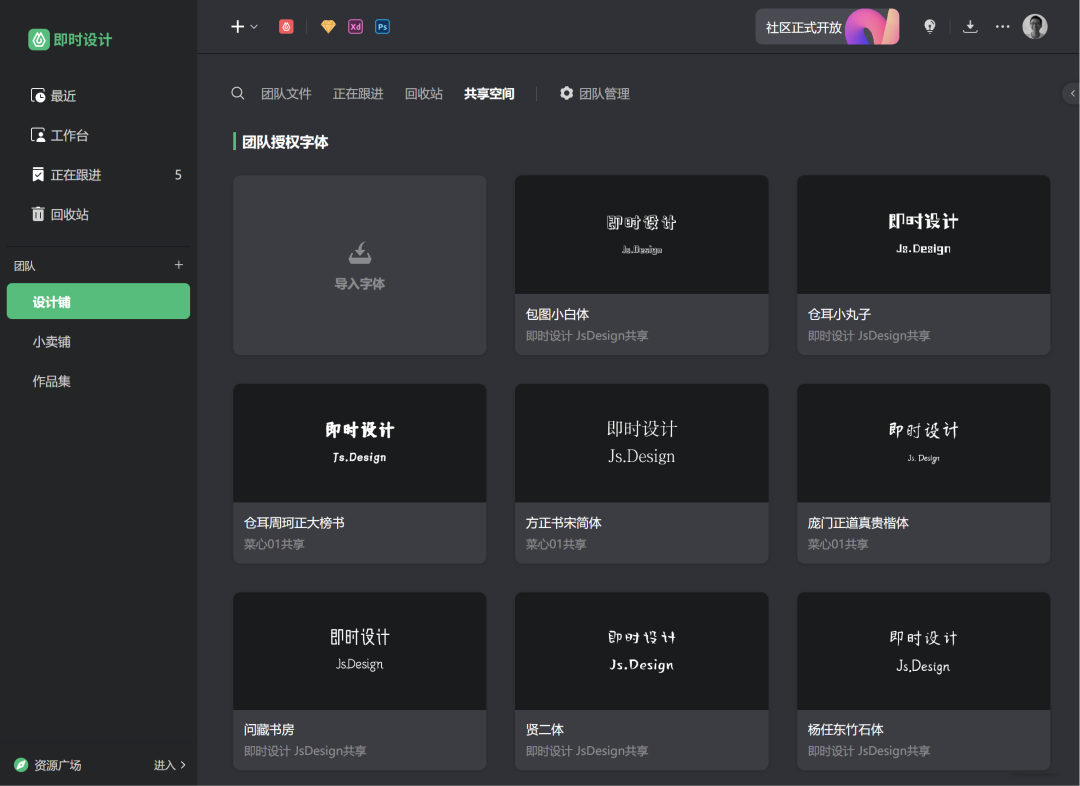1080x786 pixels.
Task: Click 进入 link for 资源广场
Action: coord(169,765)
